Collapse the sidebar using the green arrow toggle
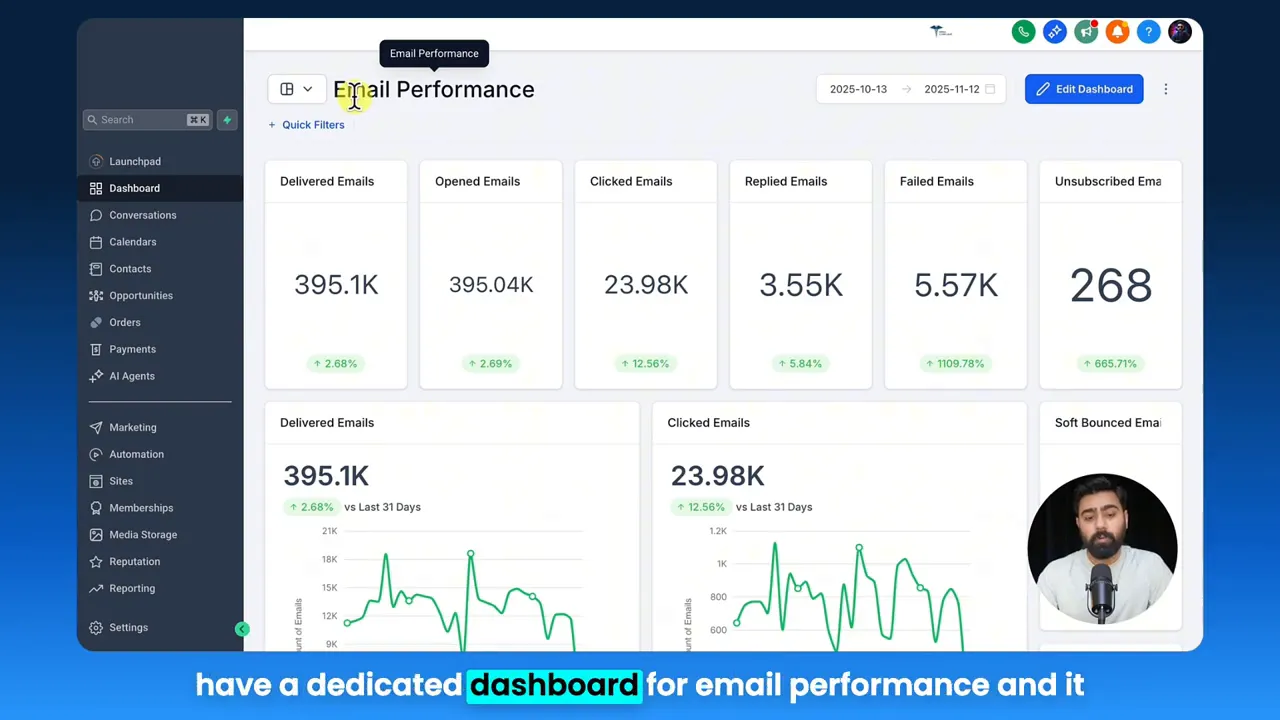This screenshot has width=1280, height=720. [242, 628]
